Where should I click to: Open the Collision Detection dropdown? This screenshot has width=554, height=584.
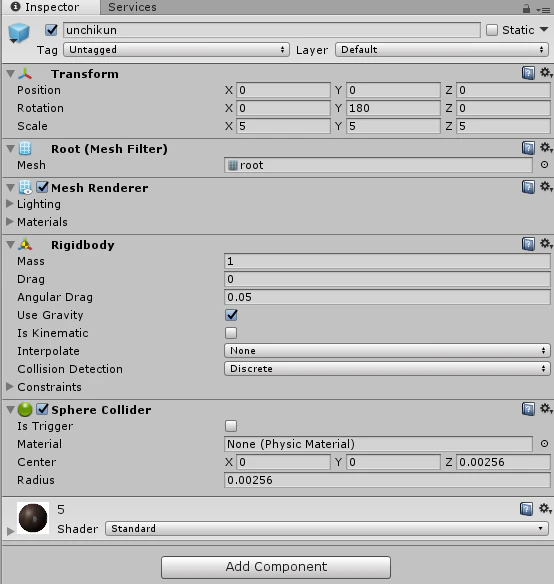[387, 368]
